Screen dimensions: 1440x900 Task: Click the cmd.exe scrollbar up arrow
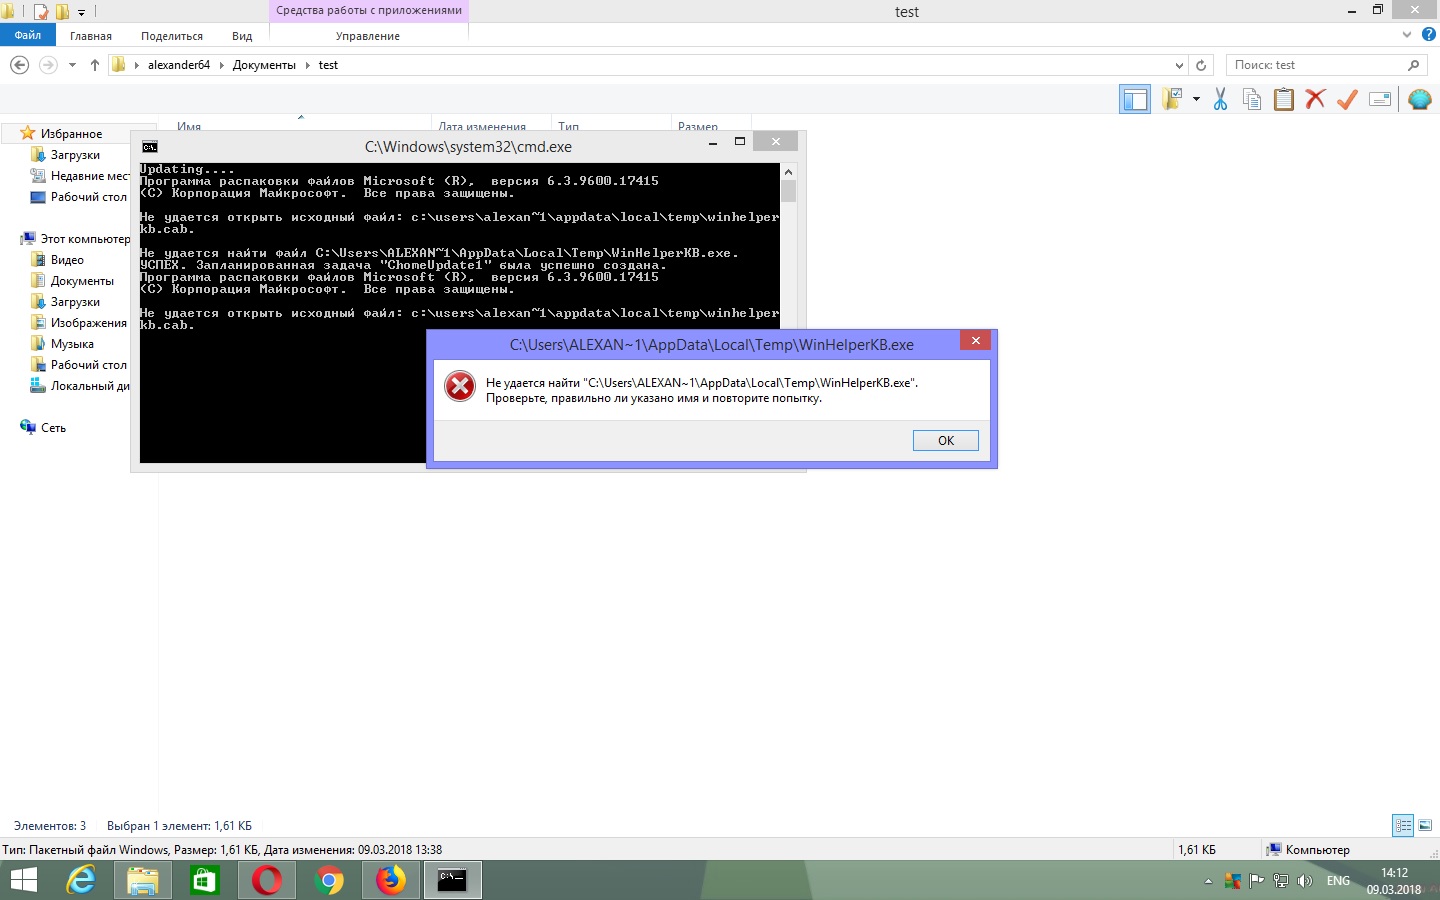[788, 171]
